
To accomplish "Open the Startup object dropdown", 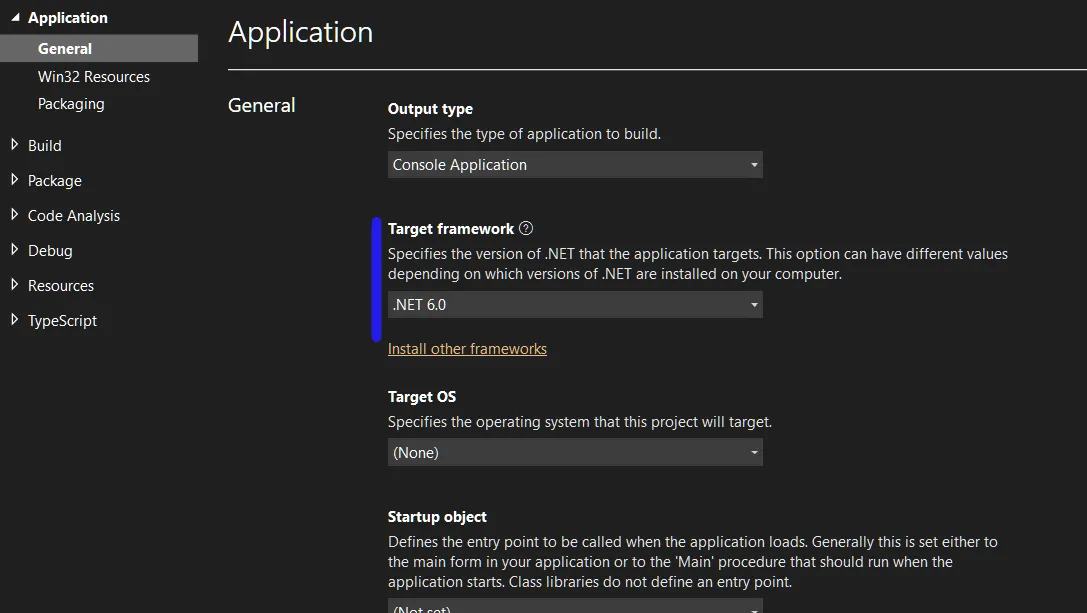I will pos(574,607).
